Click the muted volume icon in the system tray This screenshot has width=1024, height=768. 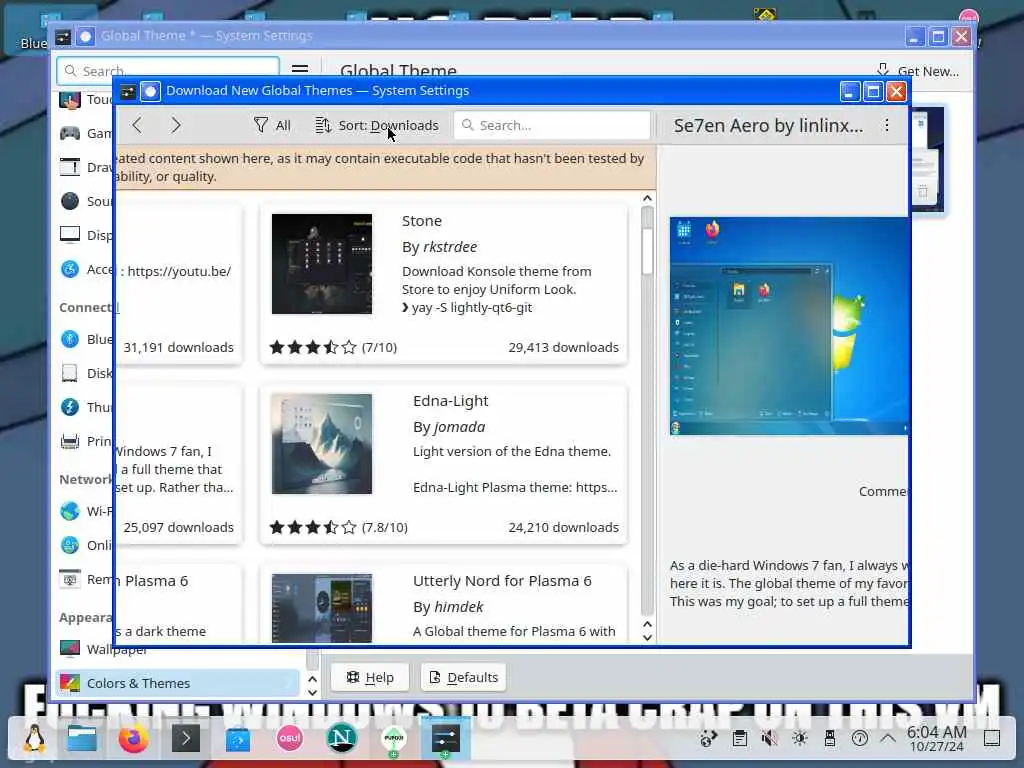[769, 739]
